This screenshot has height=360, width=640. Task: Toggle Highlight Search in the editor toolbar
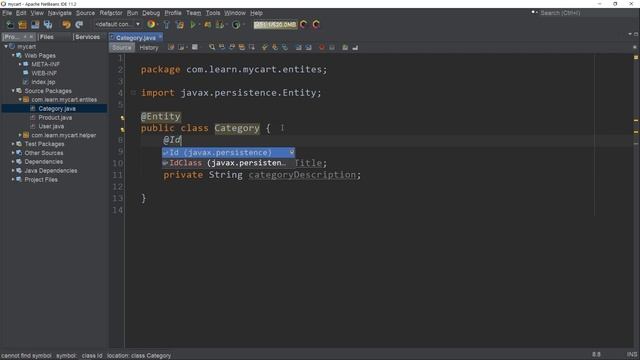coord(242,47)
